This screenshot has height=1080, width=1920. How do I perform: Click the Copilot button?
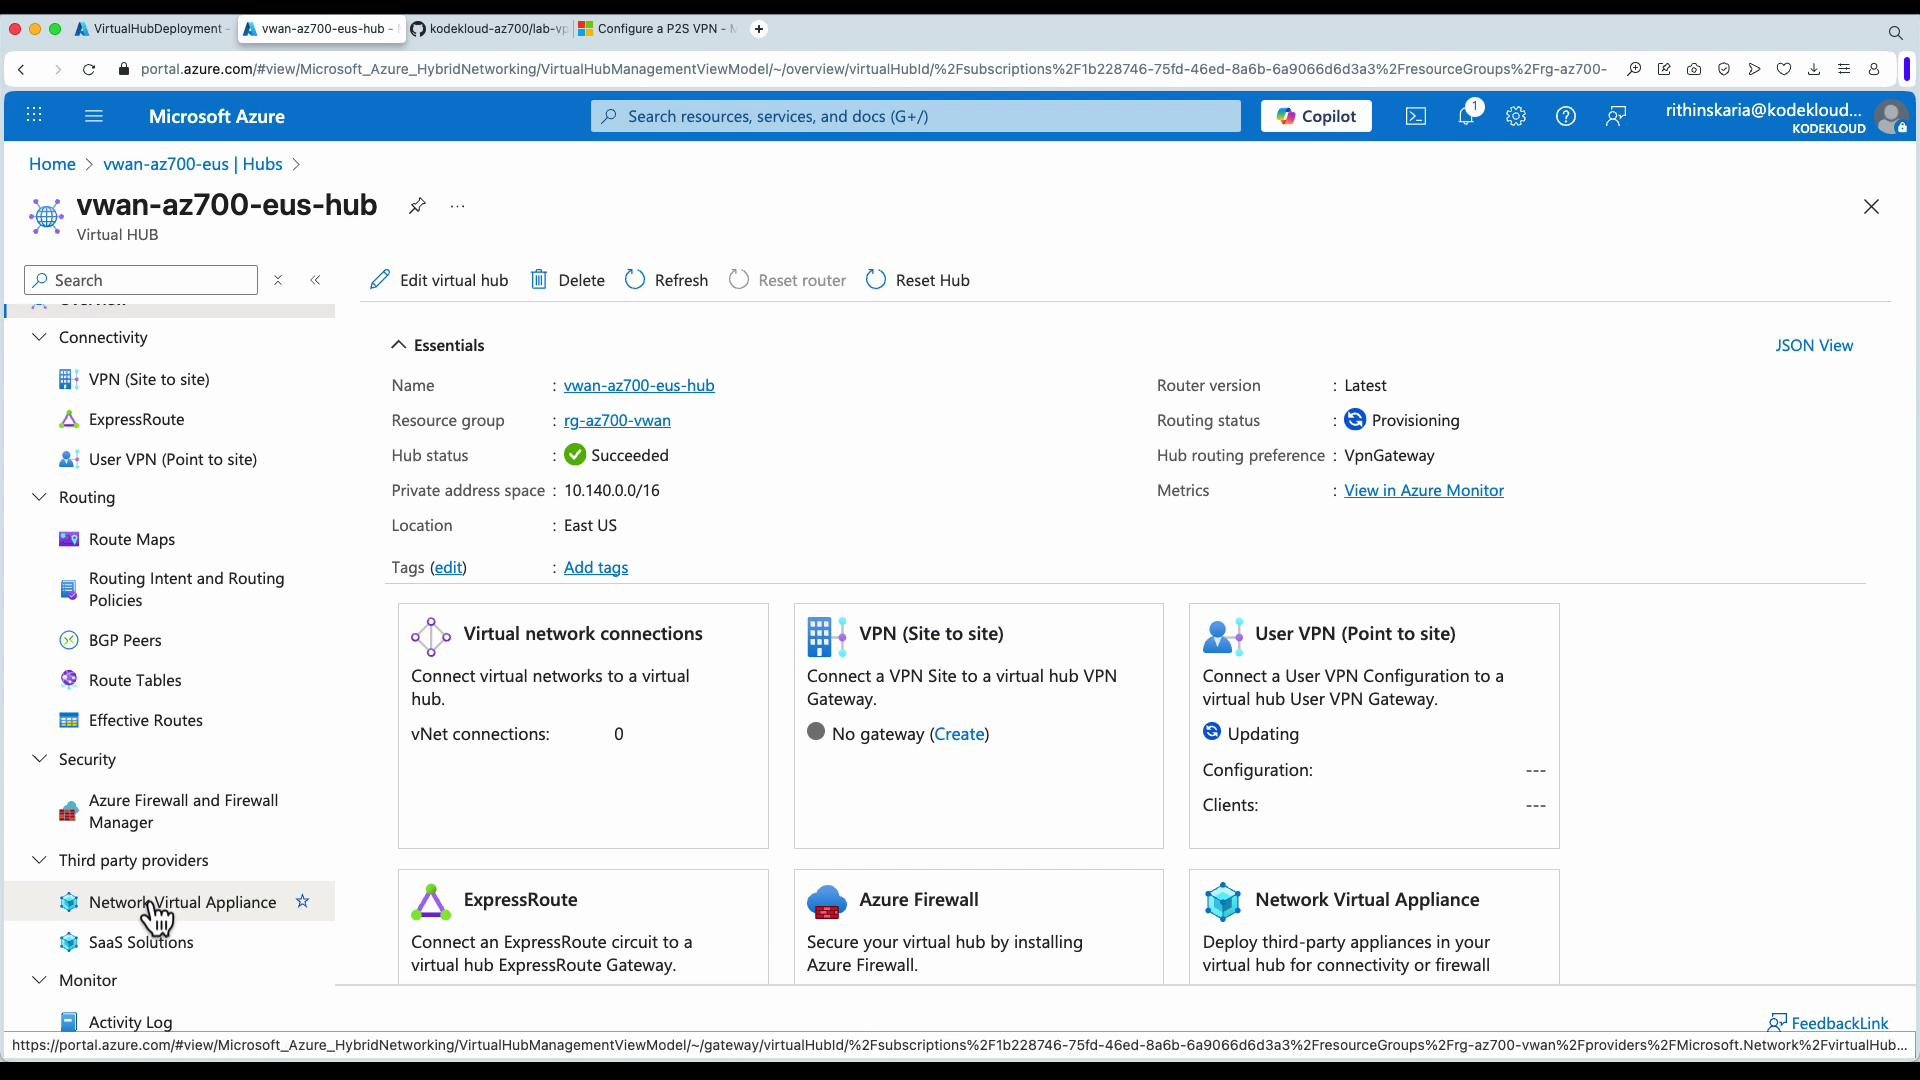1316,116
